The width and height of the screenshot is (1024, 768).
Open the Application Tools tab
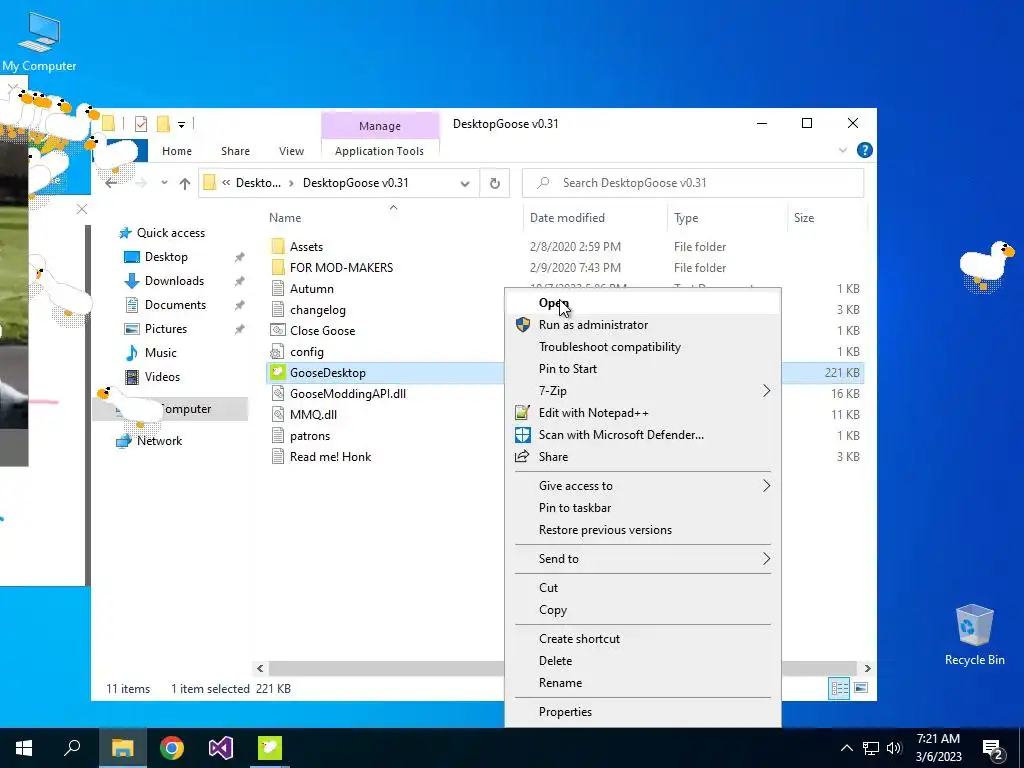click(x=379, y=151)
